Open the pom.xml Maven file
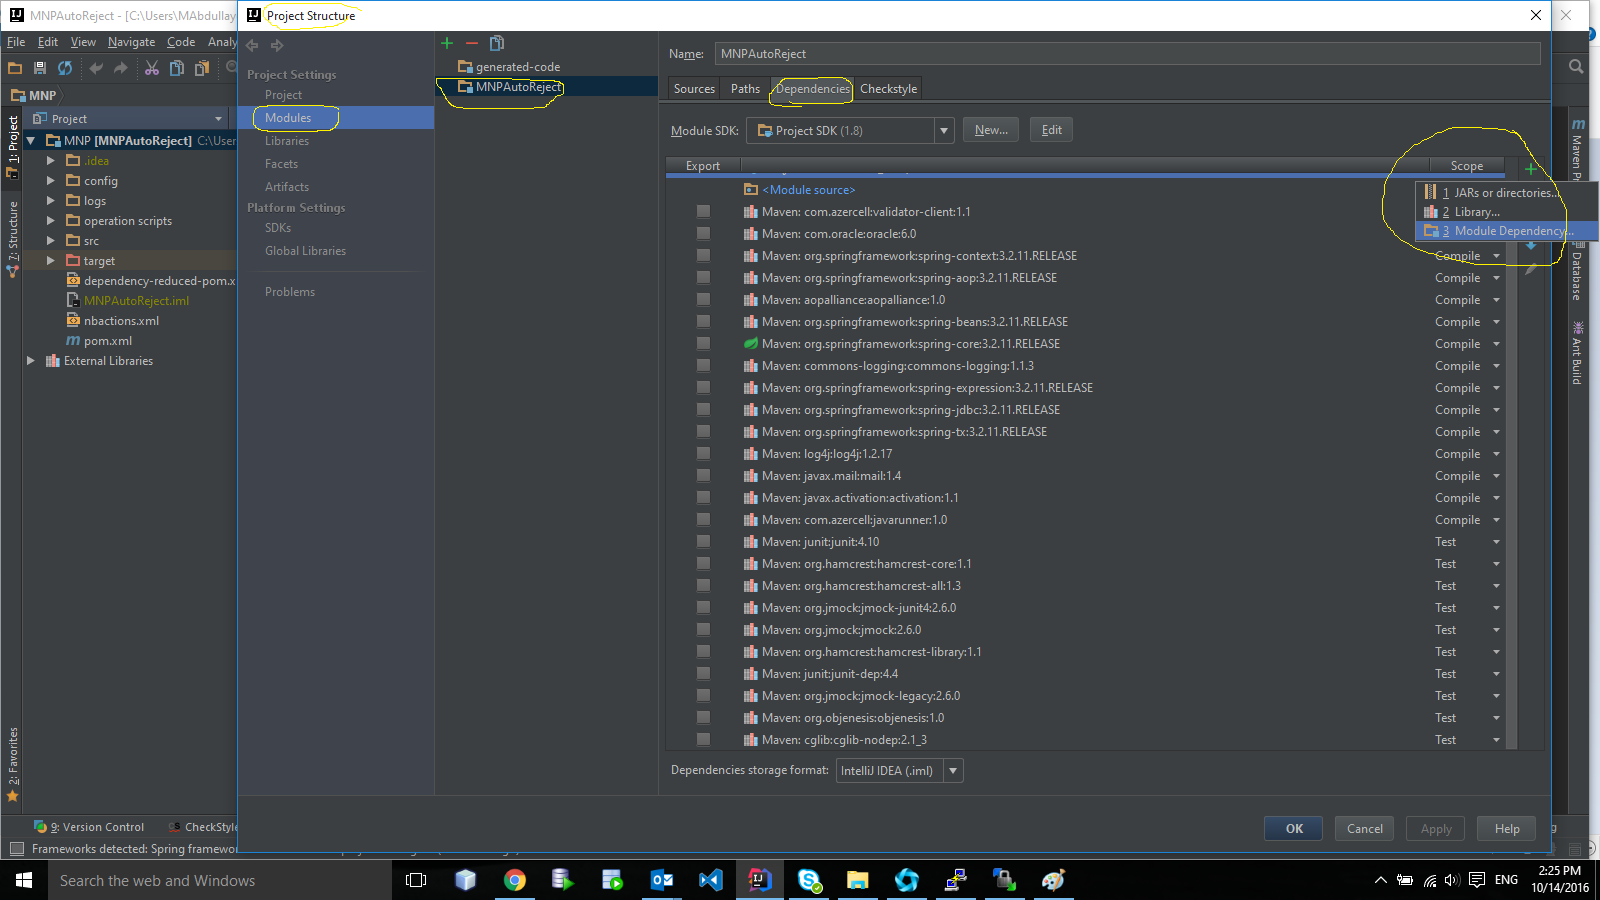The image size is (1600, 900). (x=108, y=341)
